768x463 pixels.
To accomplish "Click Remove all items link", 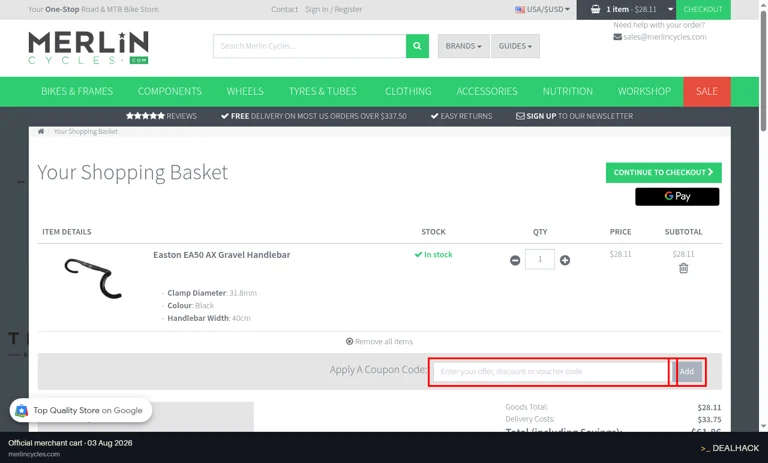I will [x=380, y=341].
